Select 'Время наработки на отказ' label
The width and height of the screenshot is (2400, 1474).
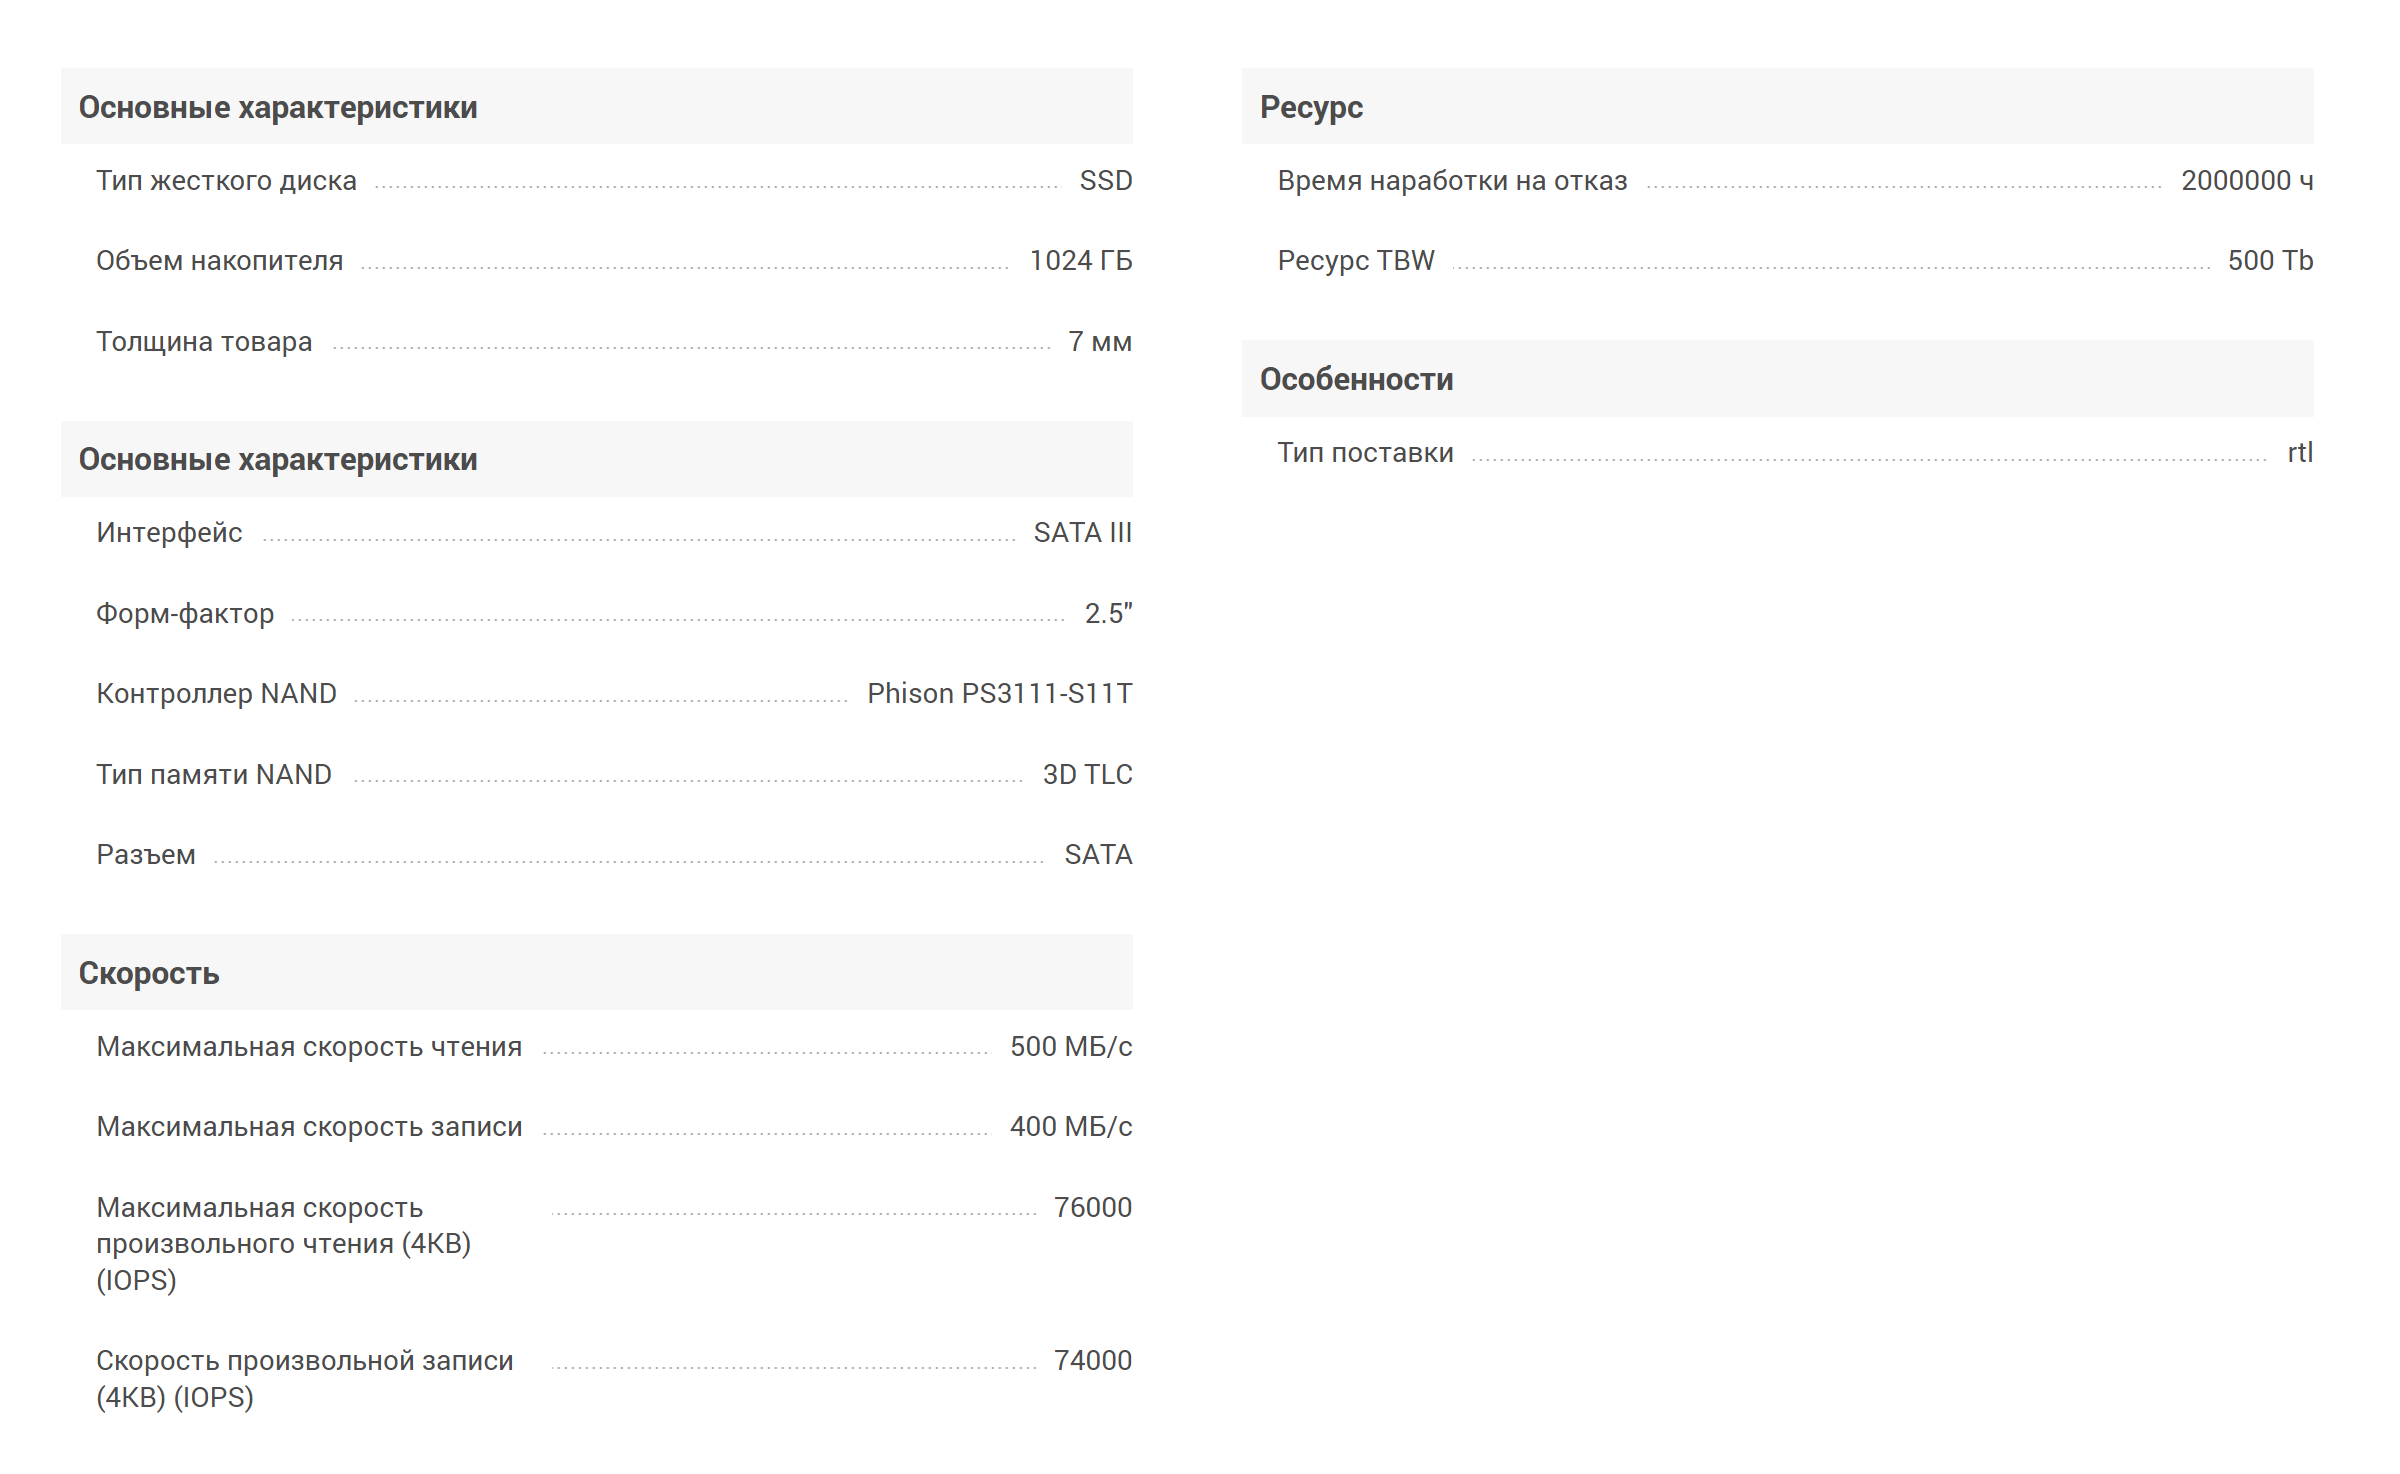pos(1452,181)
